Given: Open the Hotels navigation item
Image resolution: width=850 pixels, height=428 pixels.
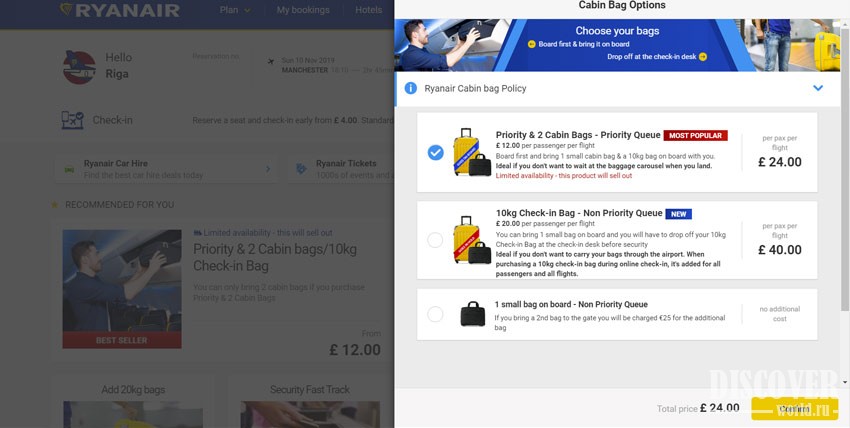Looking at the screenshot, I should pos(369,11).
